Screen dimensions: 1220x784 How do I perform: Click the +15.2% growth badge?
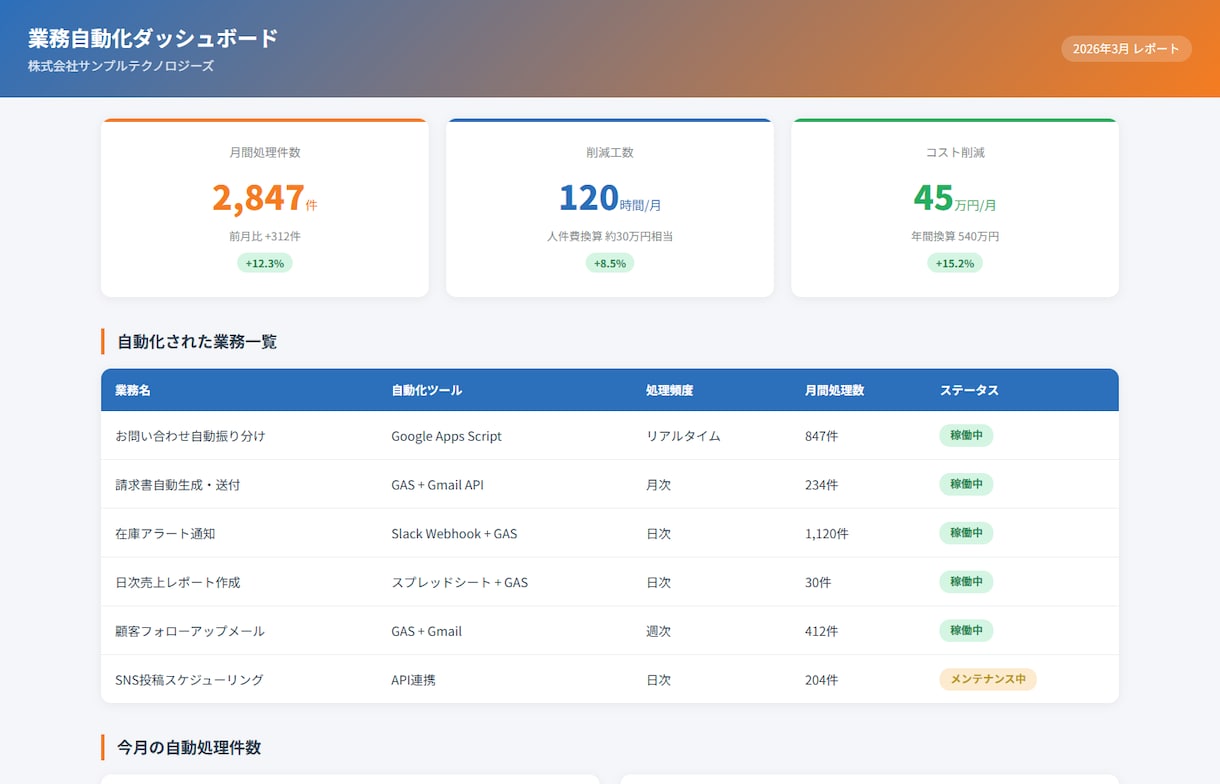(x=955, y=263)
